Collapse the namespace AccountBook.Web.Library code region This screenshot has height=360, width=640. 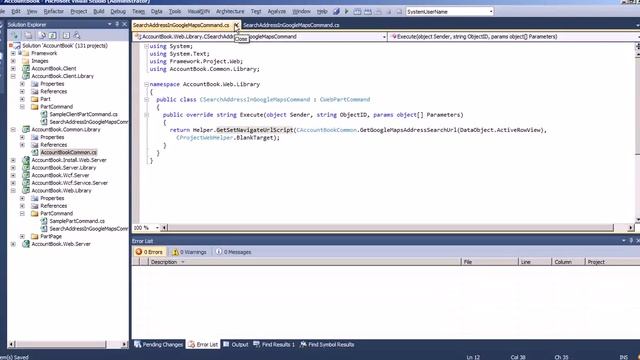[x=146, y=84]
